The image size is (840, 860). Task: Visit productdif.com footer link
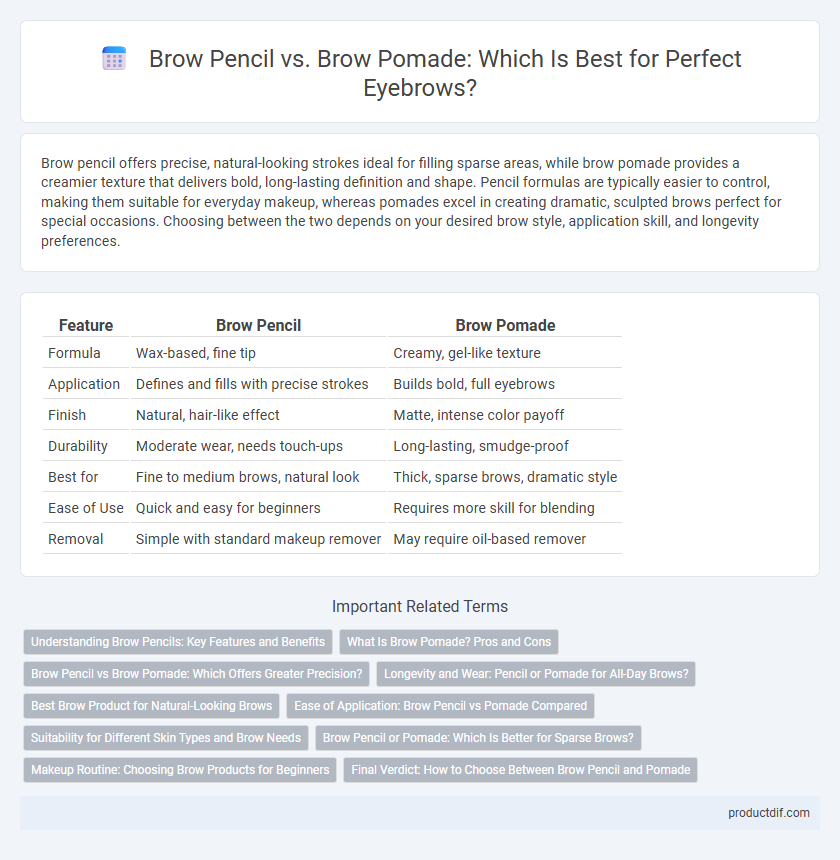coord(769,813)
